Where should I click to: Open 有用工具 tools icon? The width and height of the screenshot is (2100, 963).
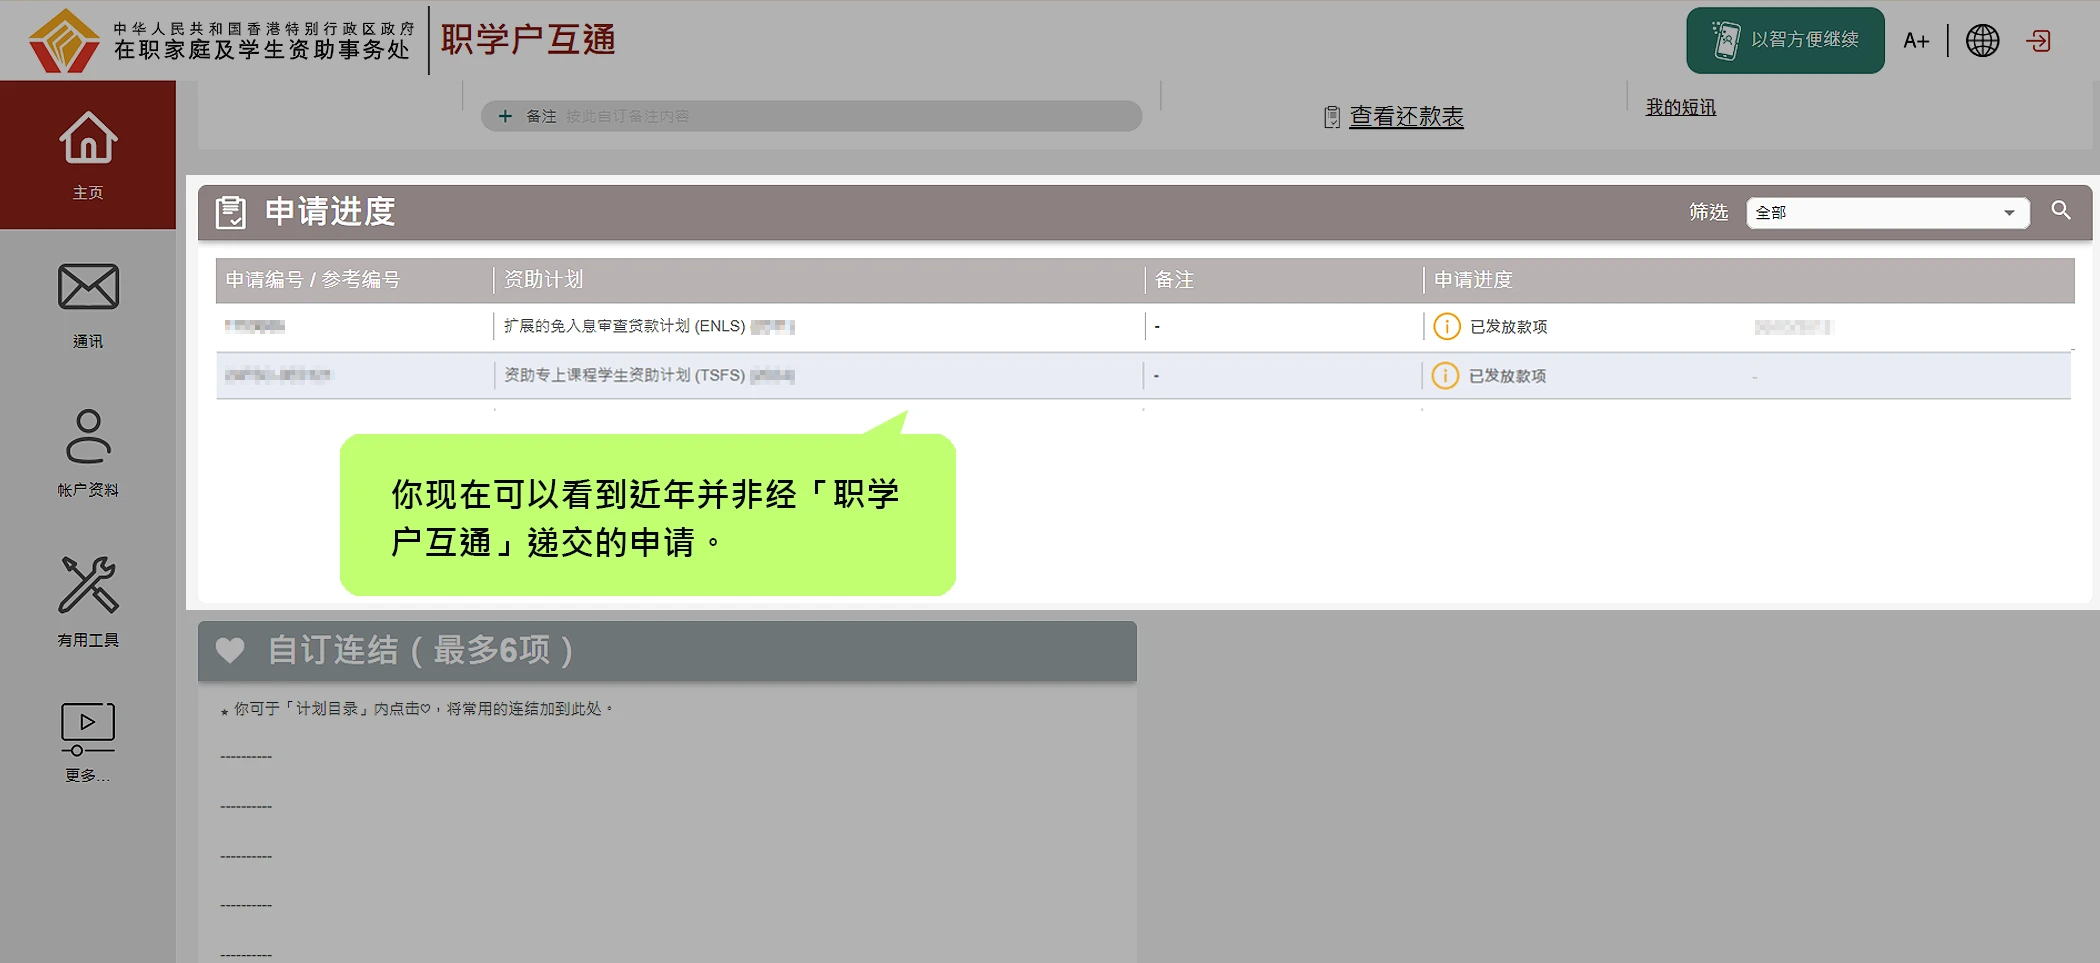coord(88,585)
